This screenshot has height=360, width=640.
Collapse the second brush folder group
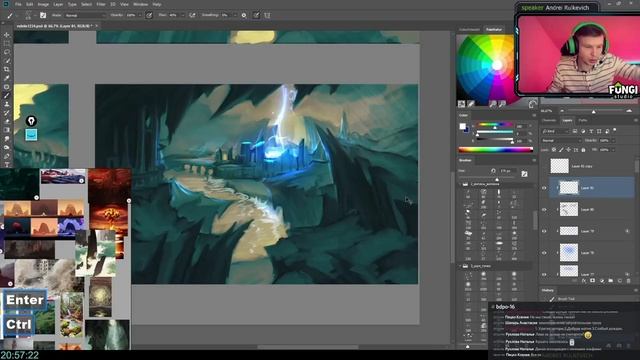[460, 266]
